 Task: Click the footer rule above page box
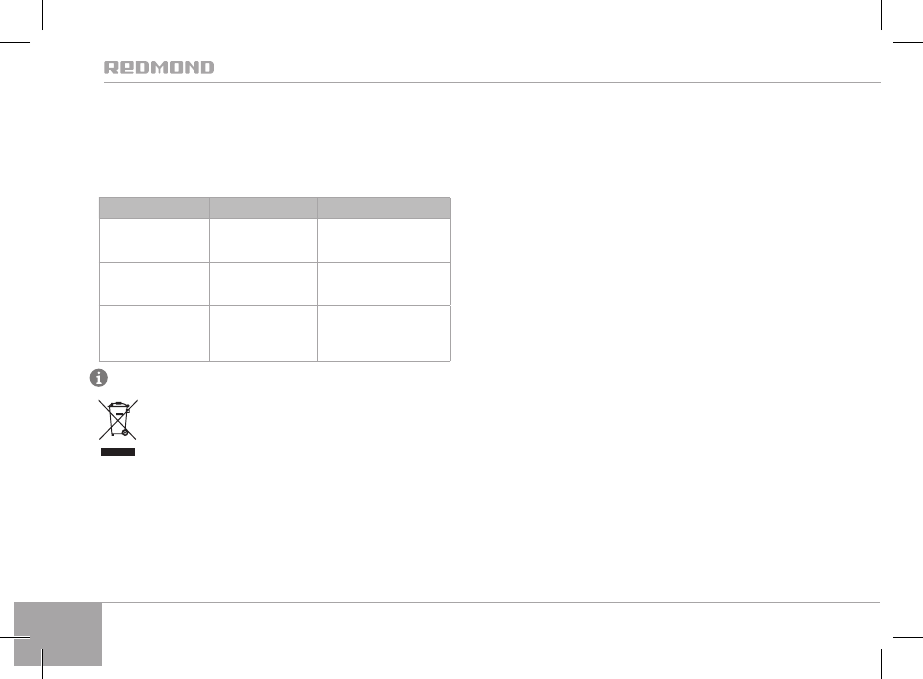tap(490, 602)
